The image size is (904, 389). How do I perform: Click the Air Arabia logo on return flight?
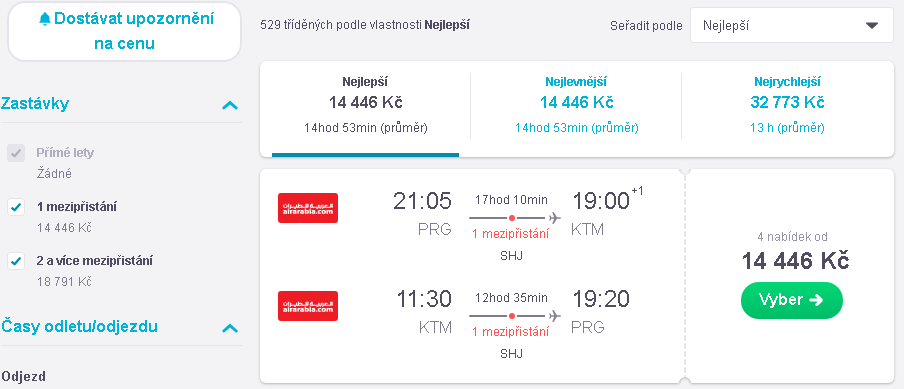308,306
